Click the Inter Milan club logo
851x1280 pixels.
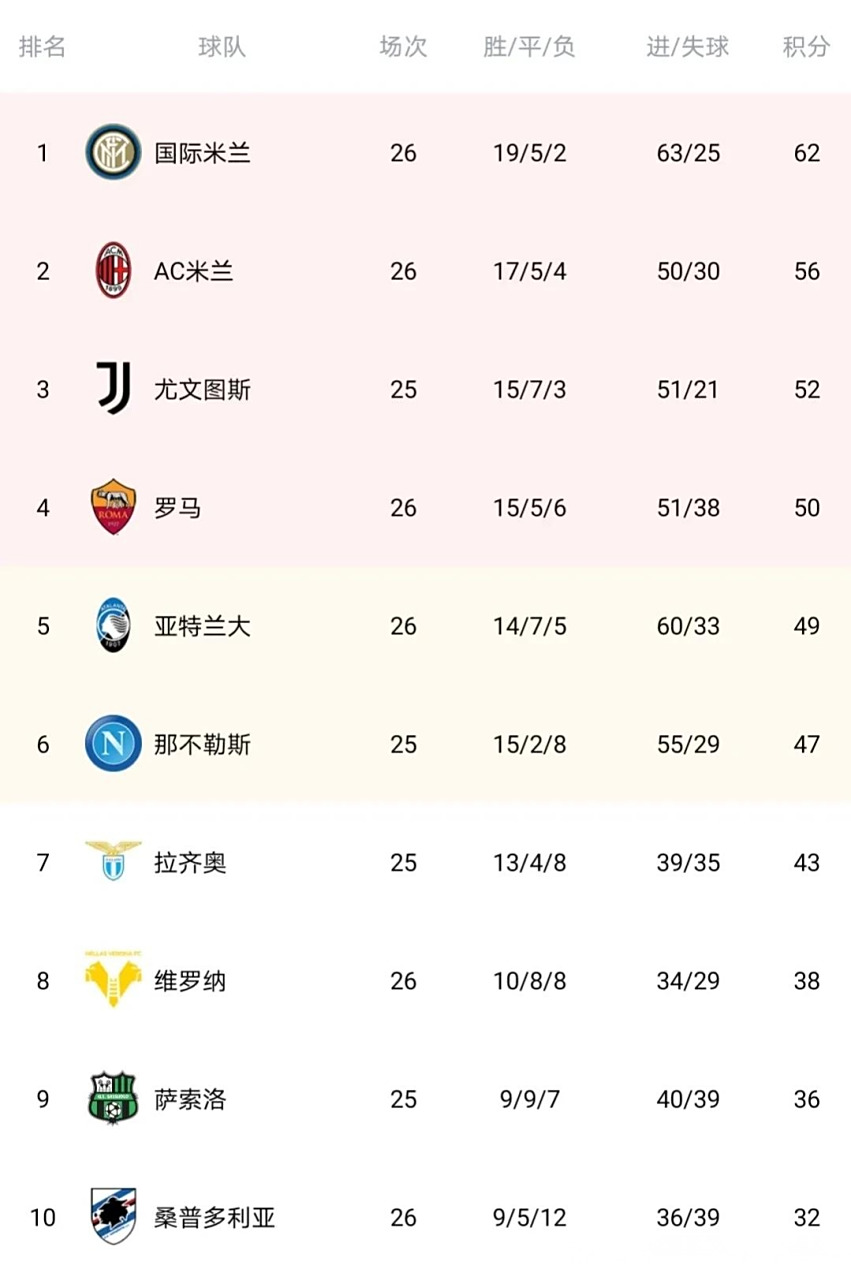113,153
